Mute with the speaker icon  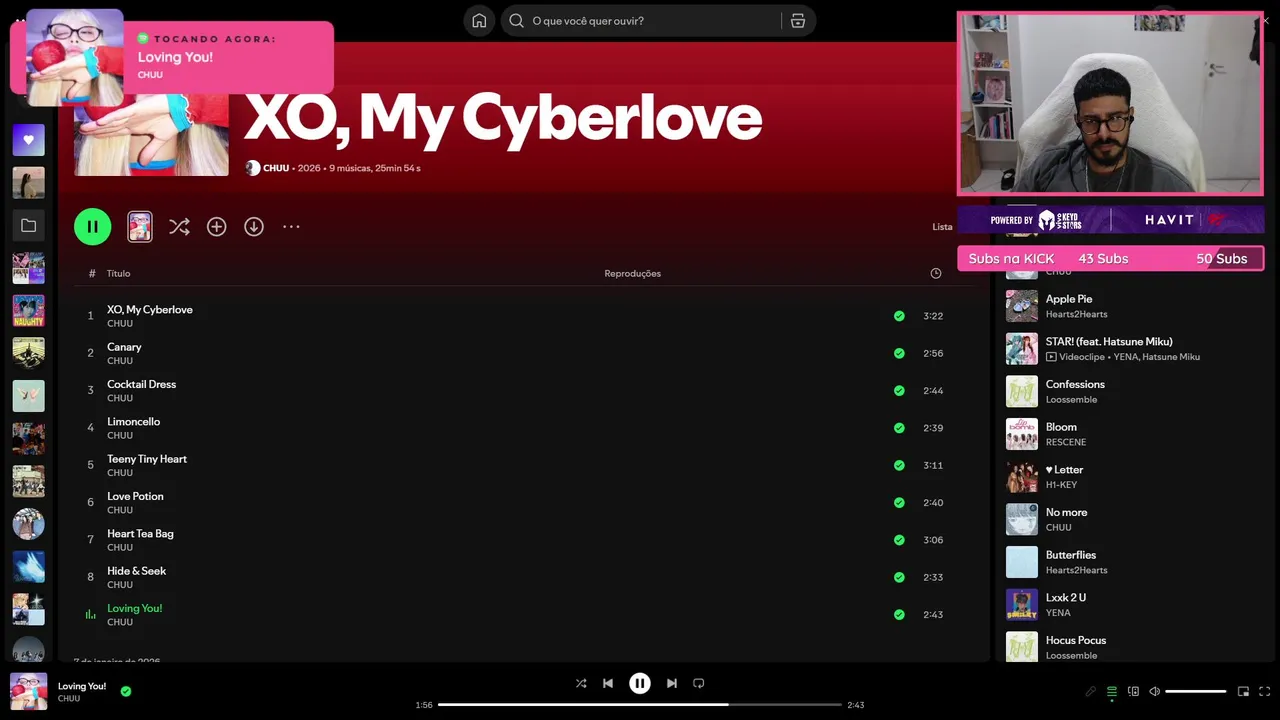coord(1154,691)
